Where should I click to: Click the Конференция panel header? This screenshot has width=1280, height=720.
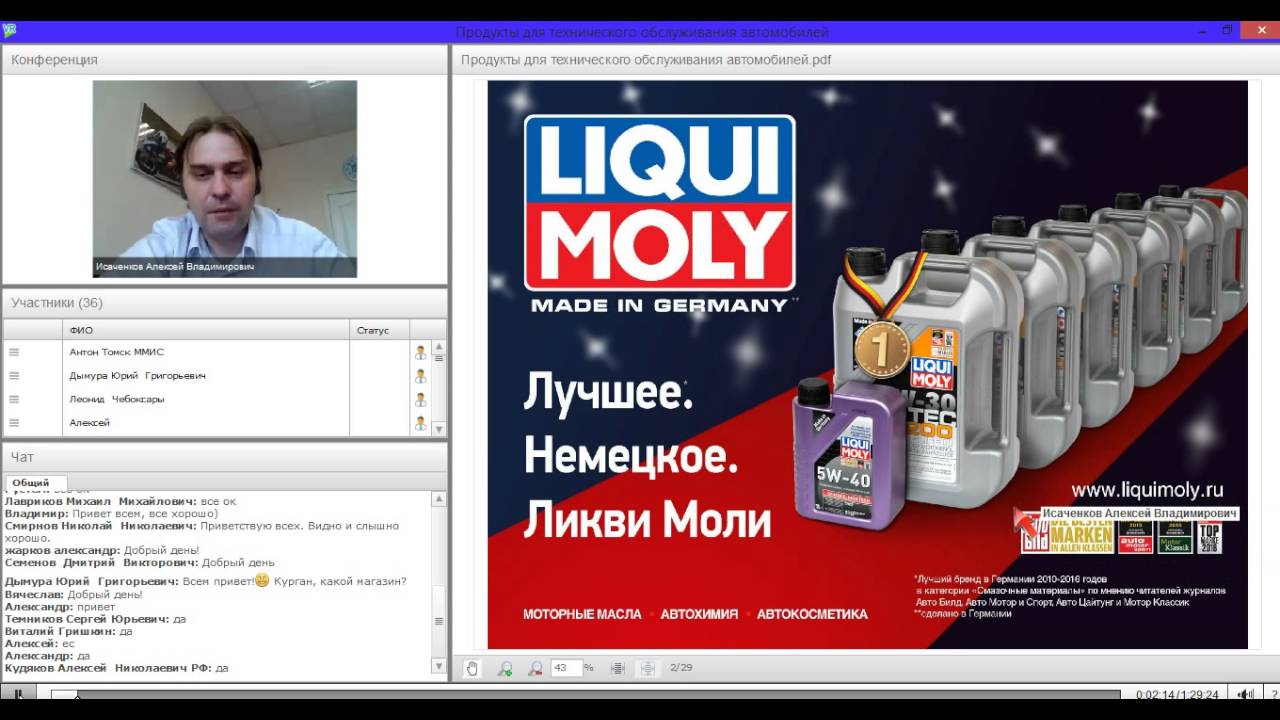point(224,60)
